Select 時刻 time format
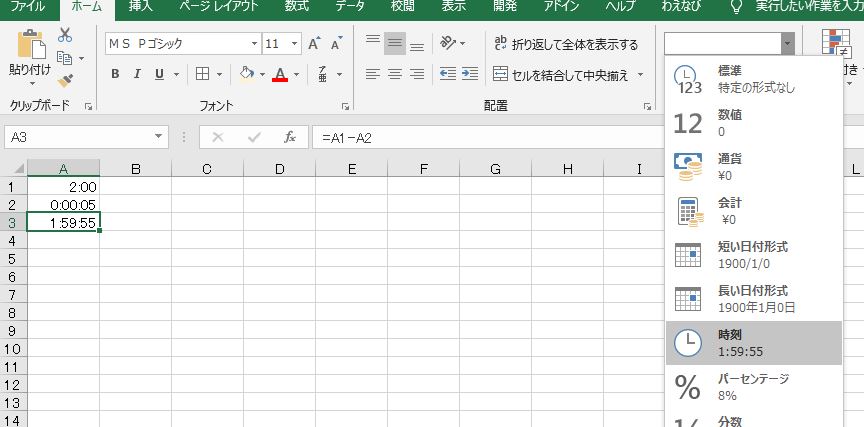This screenshot has width=864, height=427. pyautogui.click(x=754, y=343)
